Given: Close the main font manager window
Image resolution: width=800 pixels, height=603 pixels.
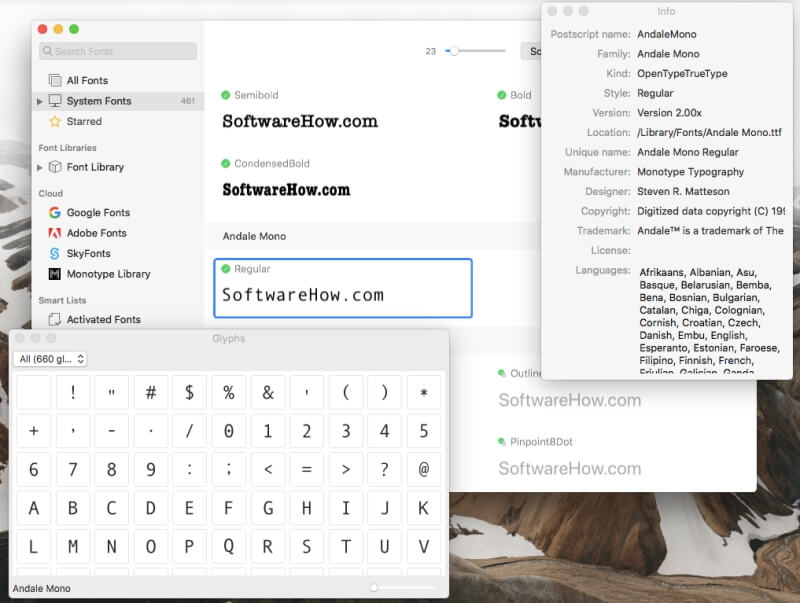Looking at the screenshot, I should 43,29.
